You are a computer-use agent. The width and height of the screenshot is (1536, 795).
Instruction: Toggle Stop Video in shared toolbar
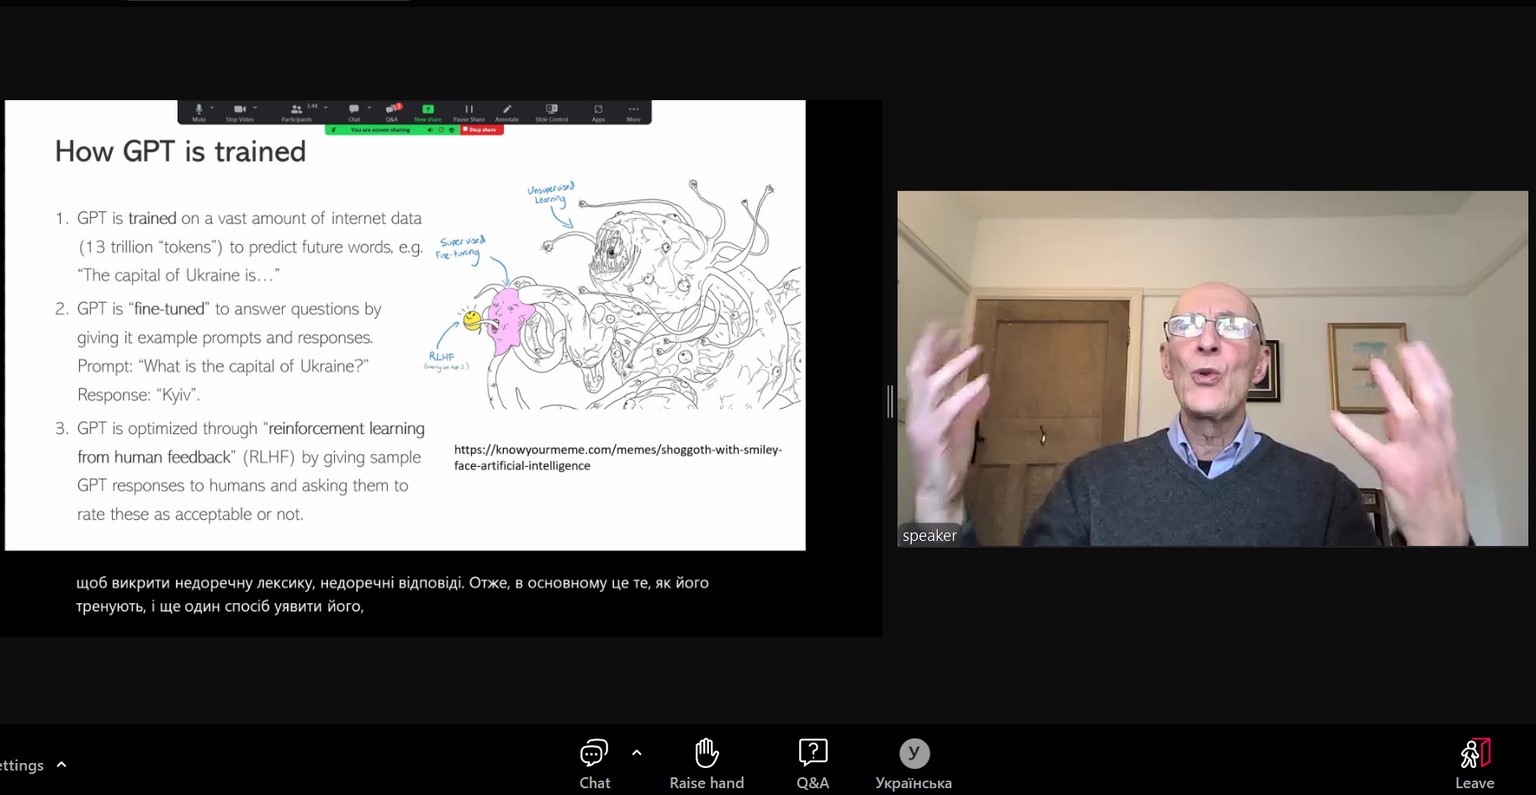click(240, 111)
